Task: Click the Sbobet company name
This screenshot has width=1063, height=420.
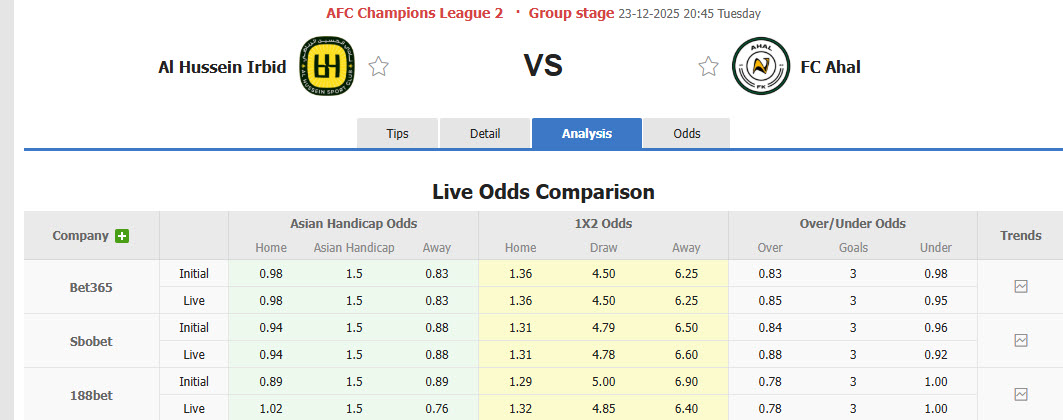Action: pos(91,341)
